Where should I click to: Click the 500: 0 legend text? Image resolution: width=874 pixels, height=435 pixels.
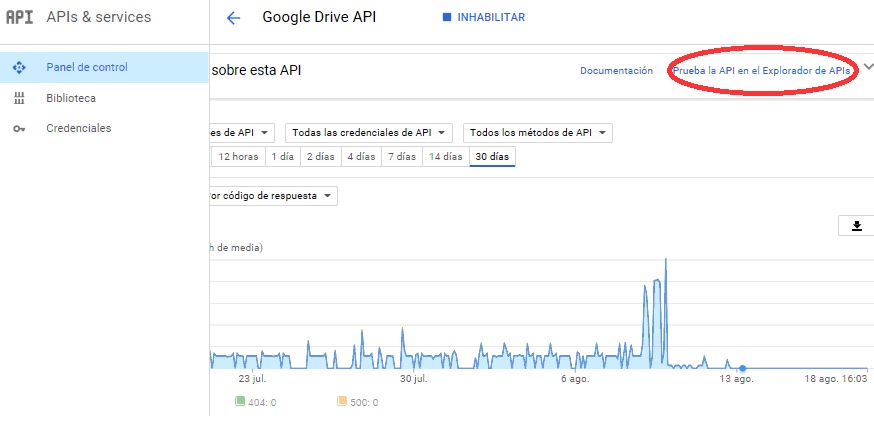[364, 402]
